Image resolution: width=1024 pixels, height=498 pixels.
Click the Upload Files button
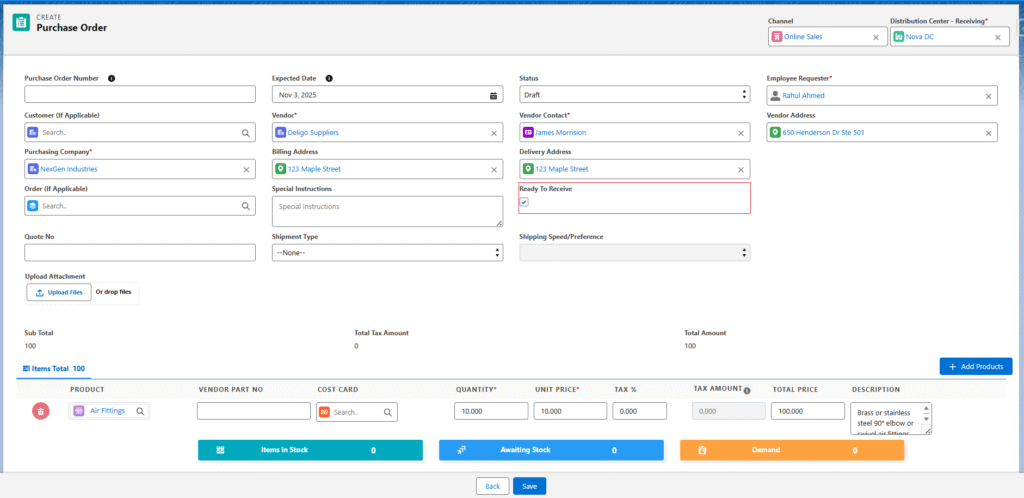tap(58, 292)
